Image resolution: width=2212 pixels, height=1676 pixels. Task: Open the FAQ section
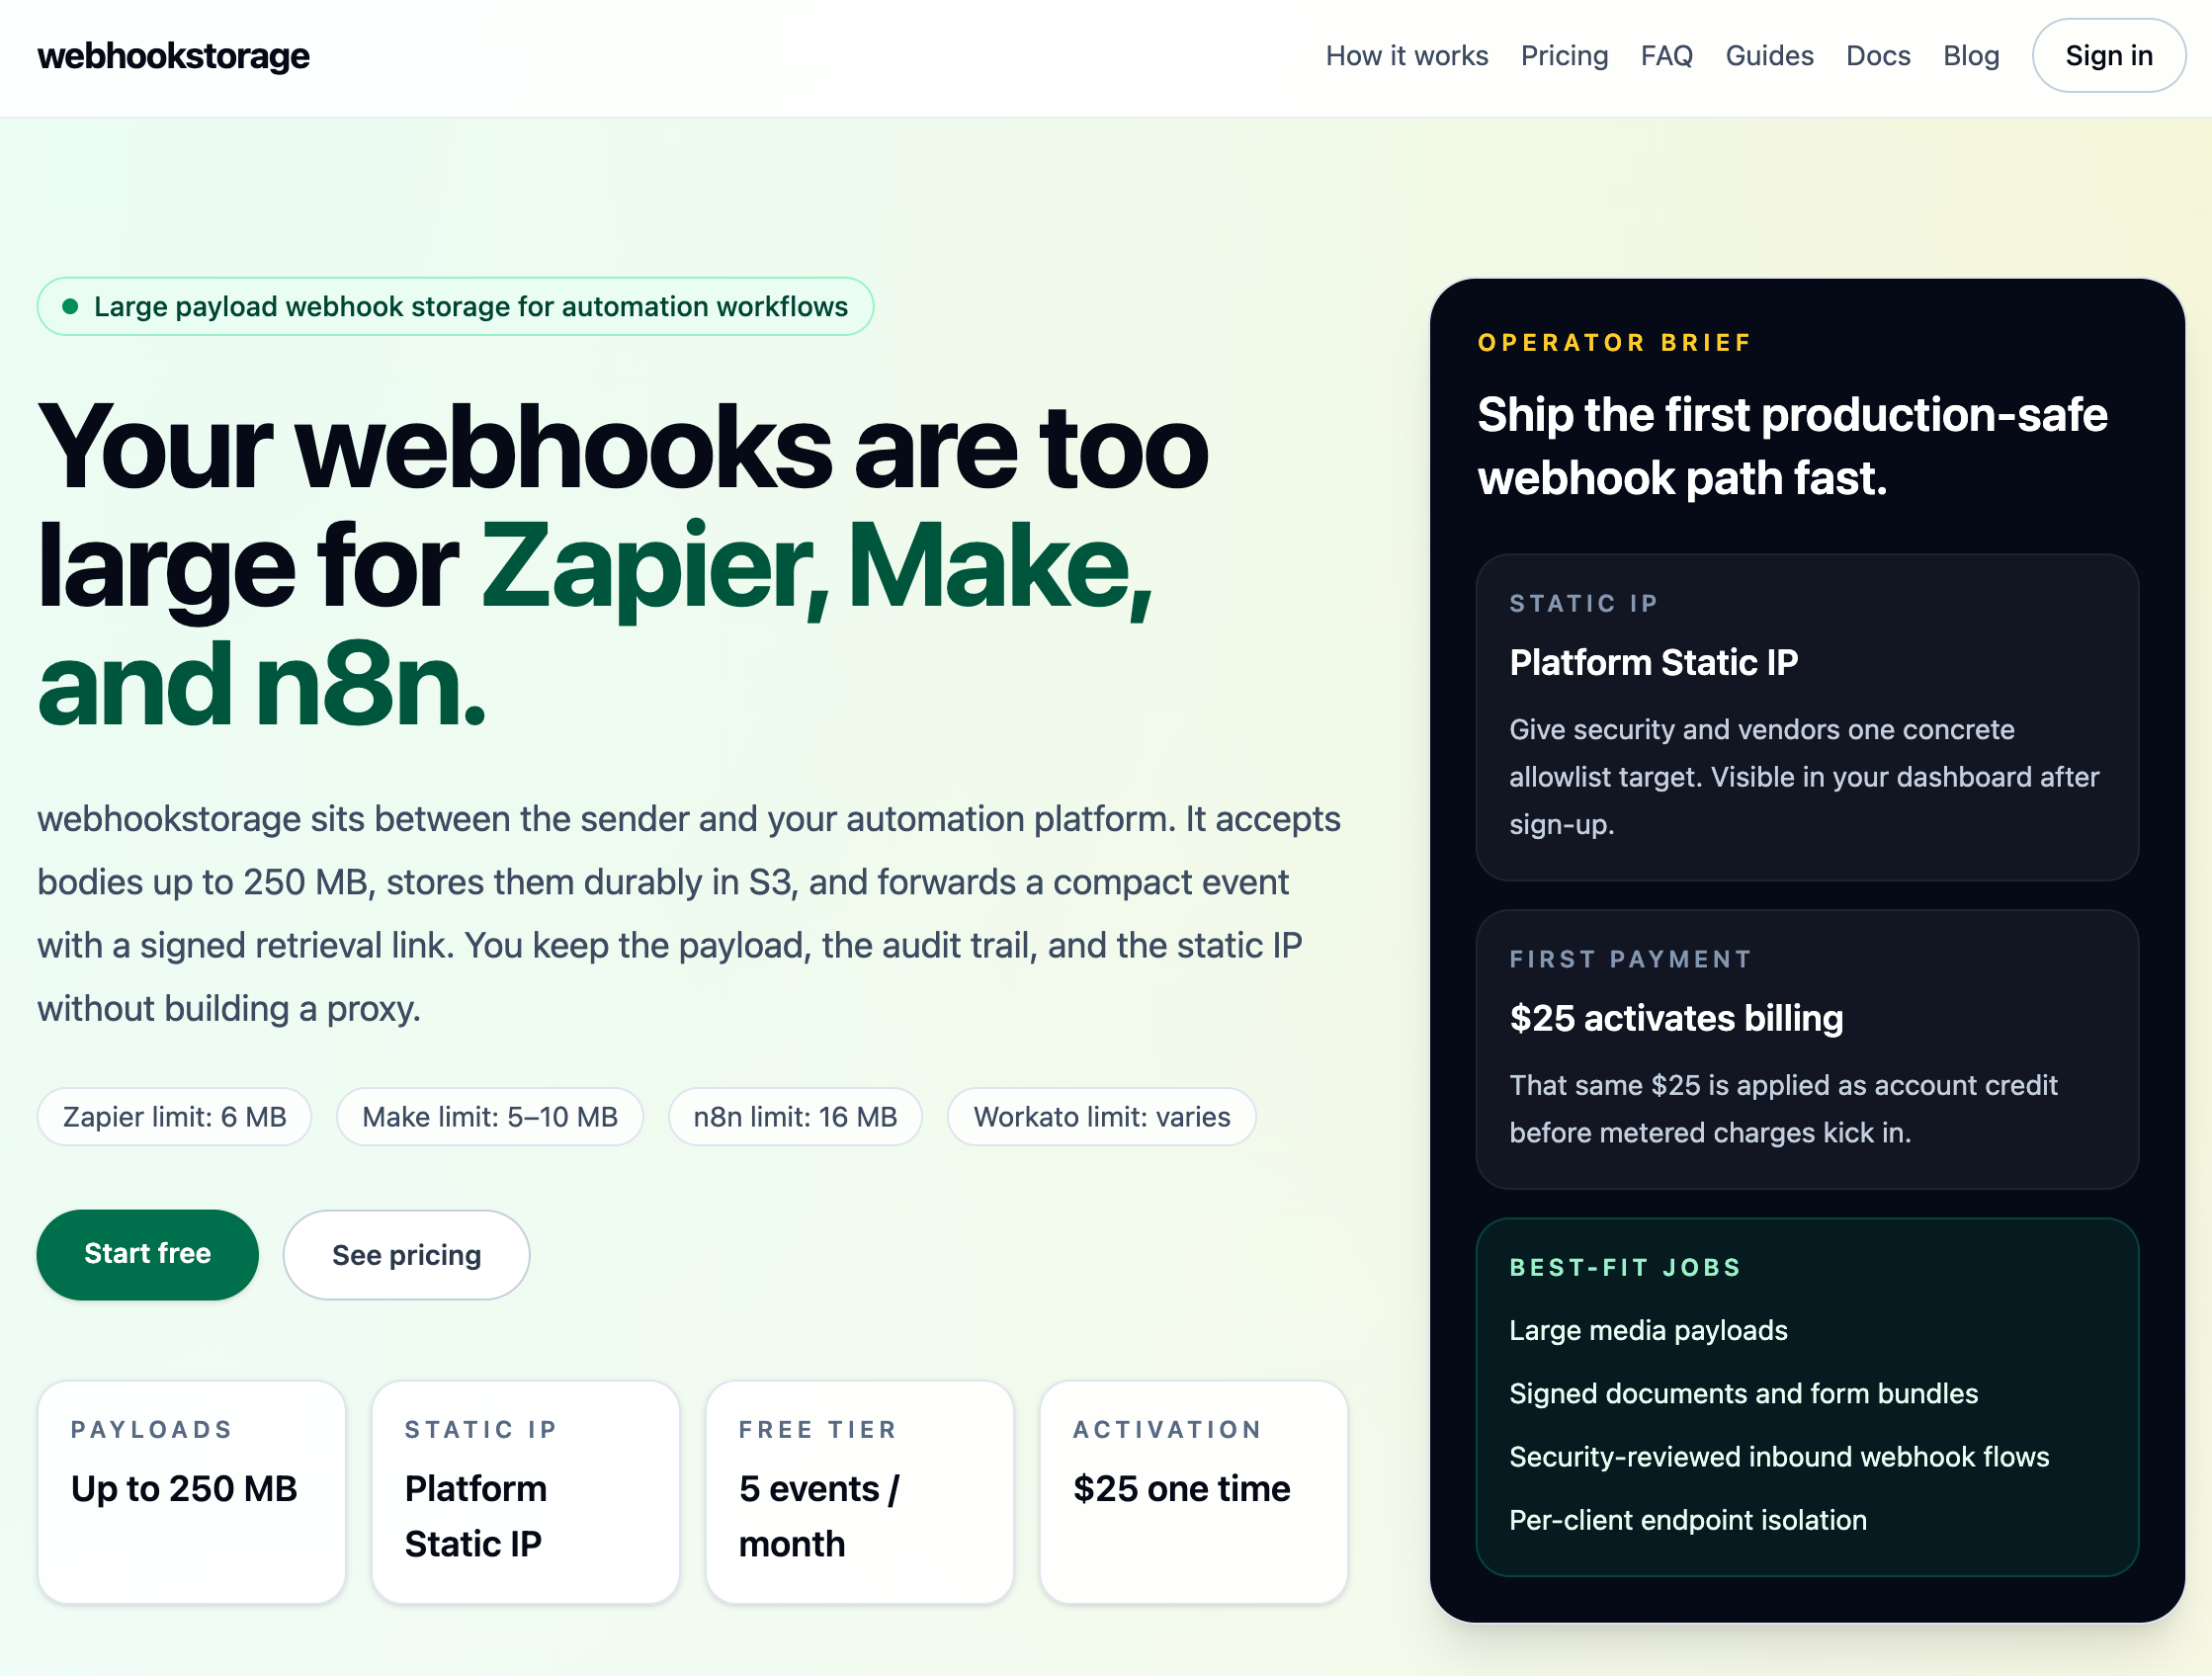pos(1666,56)
